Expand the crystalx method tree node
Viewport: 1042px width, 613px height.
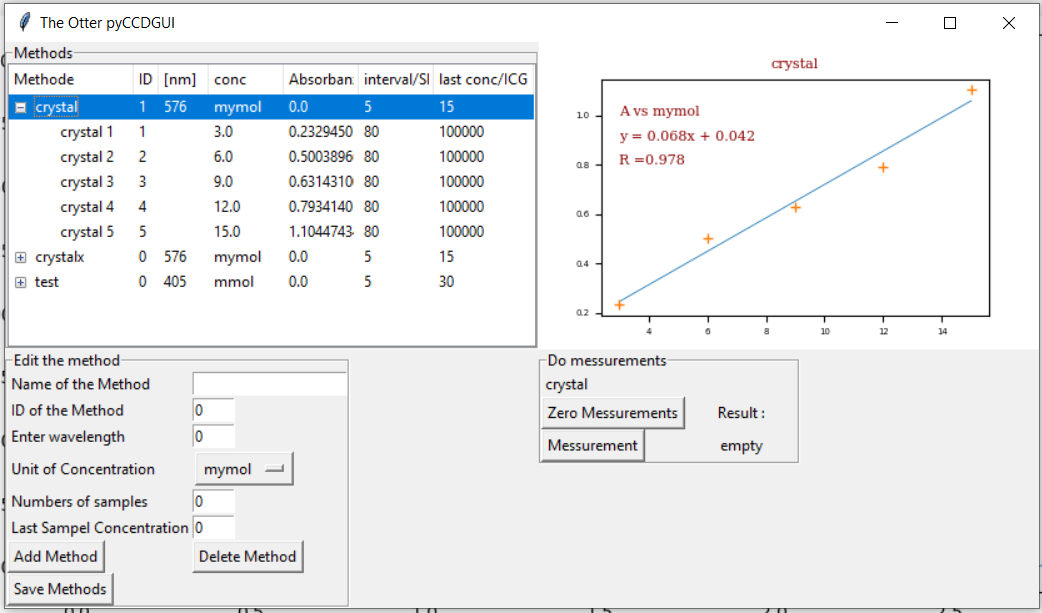21,257
